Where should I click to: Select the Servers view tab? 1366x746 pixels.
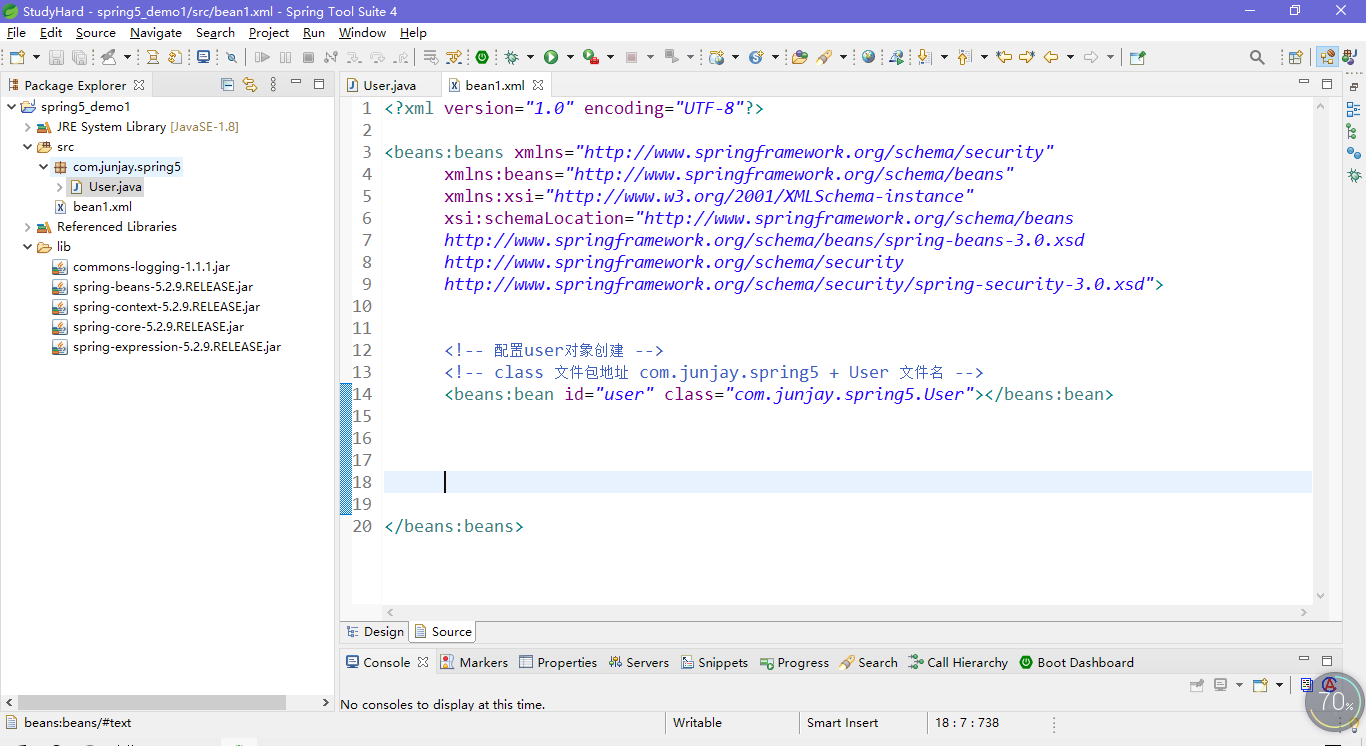(x=638, y=662)
